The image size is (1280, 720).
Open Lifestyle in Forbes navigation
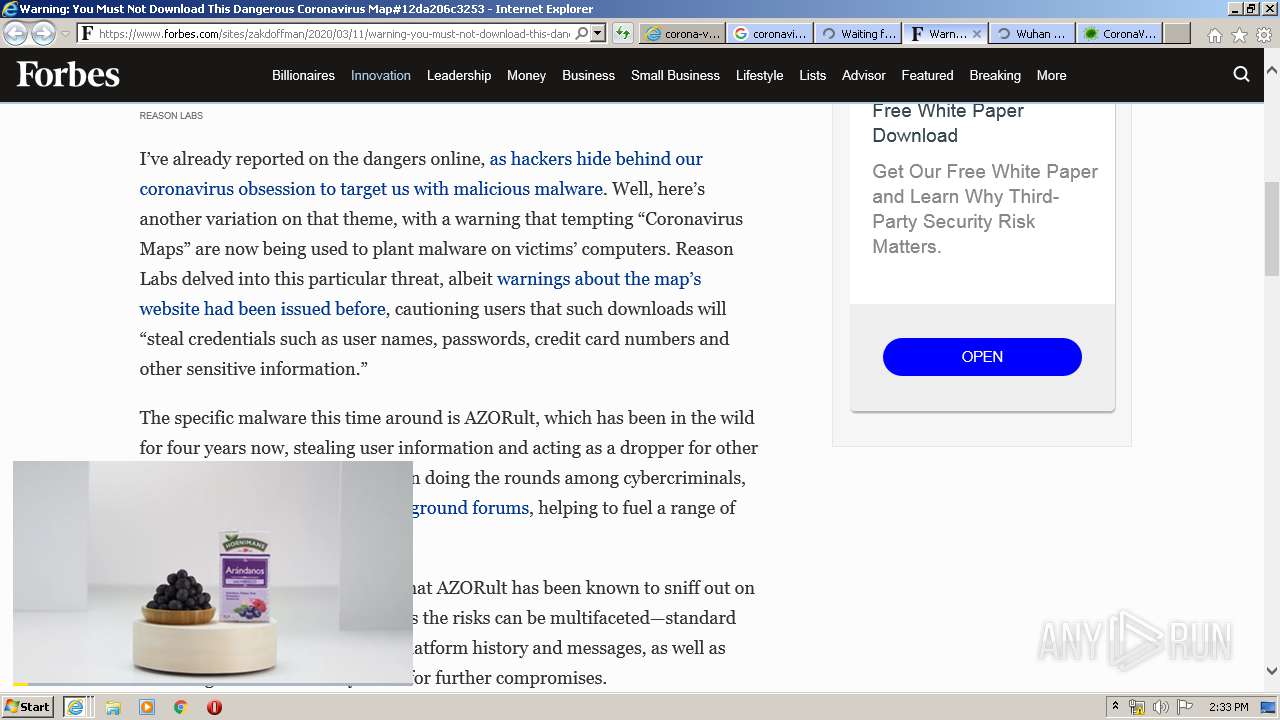[x=759, y=75]
